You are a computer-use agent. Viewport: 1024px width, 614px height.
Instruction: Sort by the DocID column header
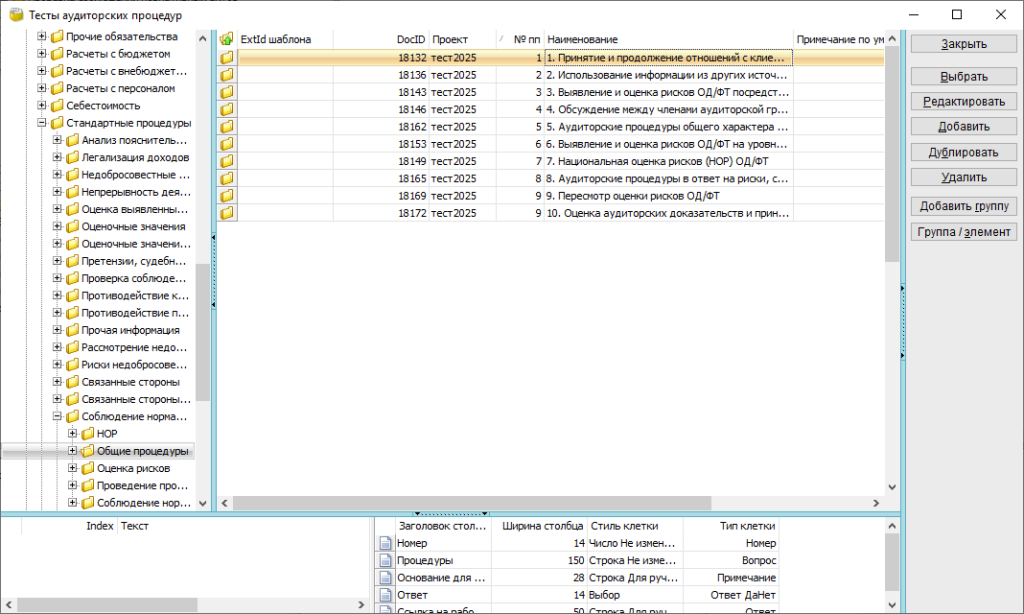pyautogui.click(x=410, y=39)
